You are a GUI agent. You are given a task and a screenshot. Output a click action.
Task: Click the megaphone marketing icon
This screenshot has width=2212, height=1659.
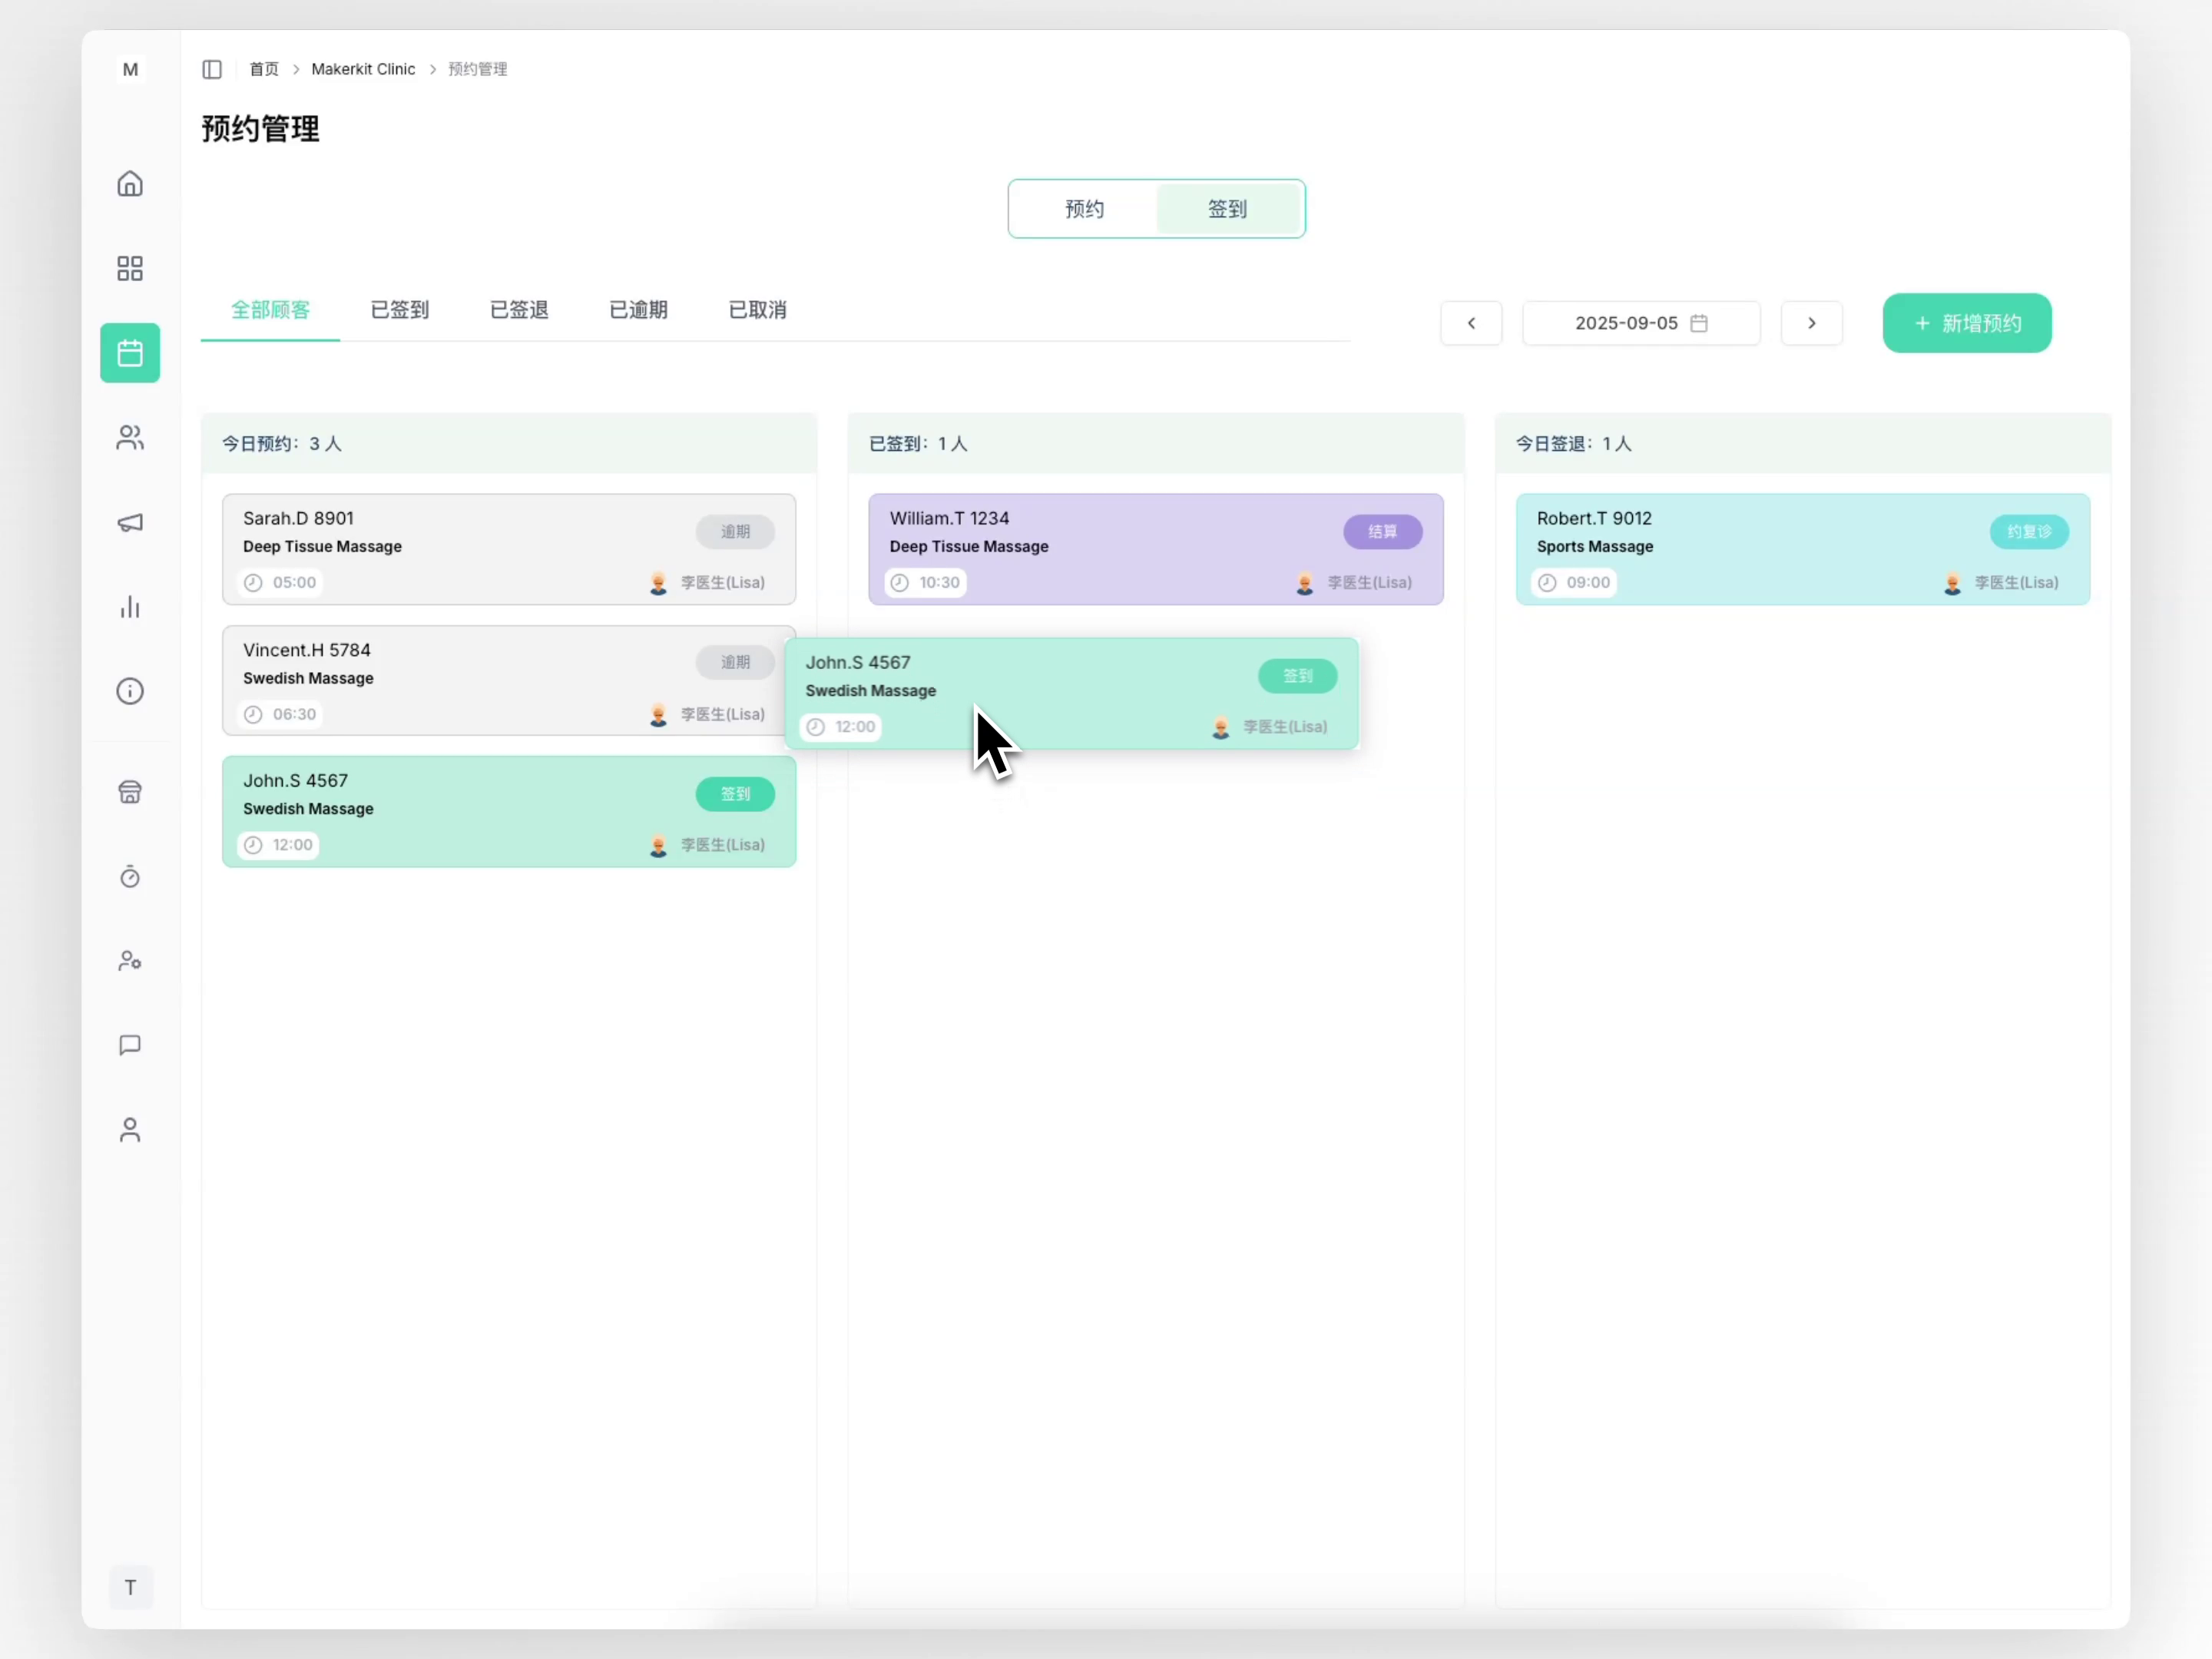pyautogui.click(x=130, y=522)
